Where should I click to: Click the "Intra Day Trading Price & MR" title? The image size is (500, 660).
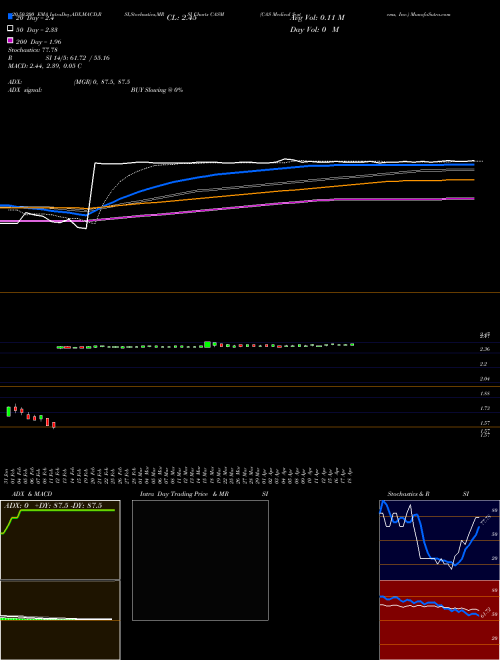tap(184, 494)
